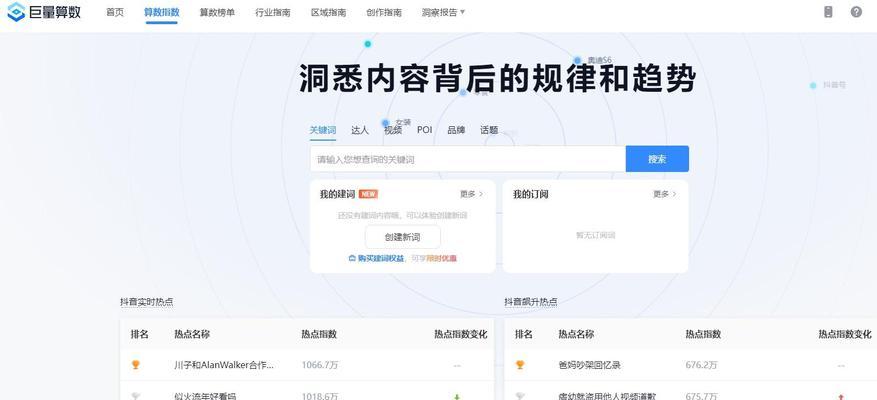Click the 创建新词 button

click(x=403, y=237)
